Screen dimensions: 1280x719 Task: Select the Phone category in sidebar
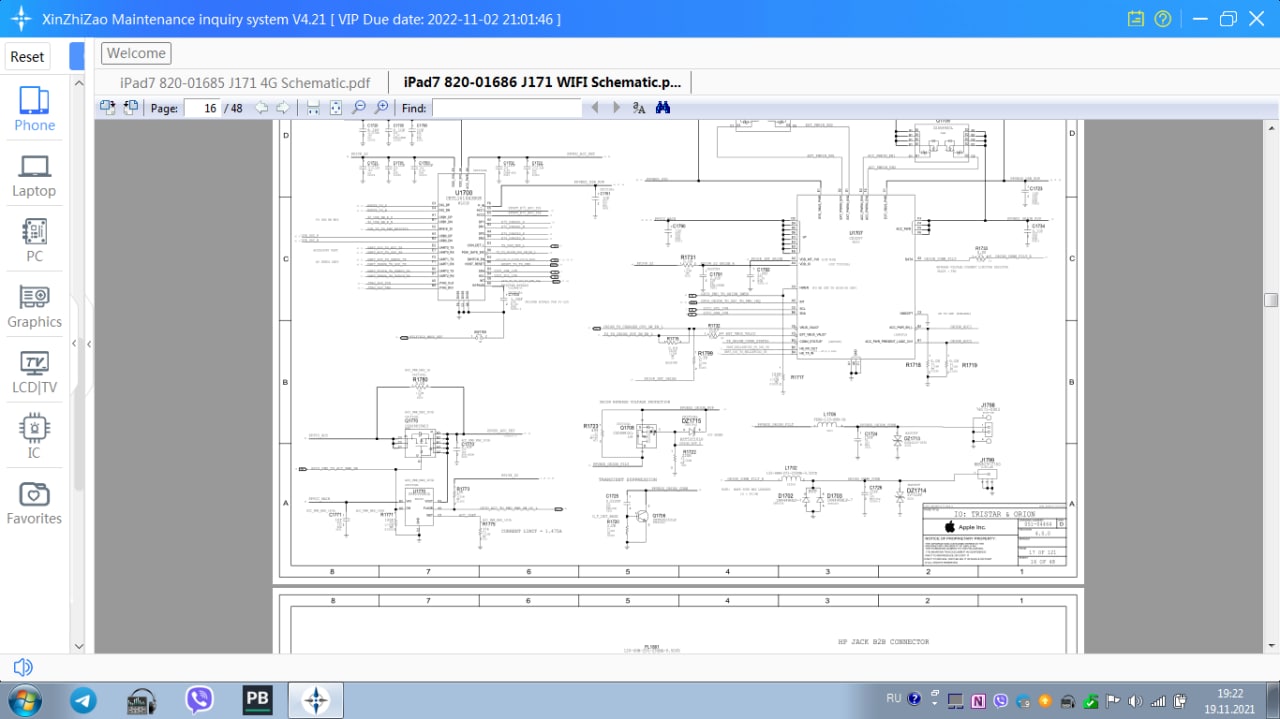(x=34, y=109)
